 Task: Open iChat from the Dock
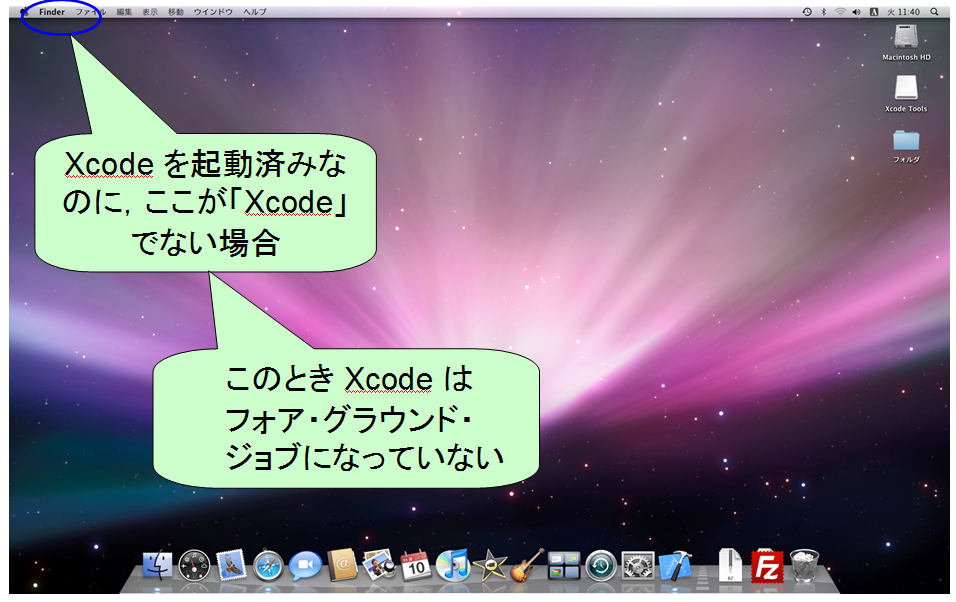305,565
